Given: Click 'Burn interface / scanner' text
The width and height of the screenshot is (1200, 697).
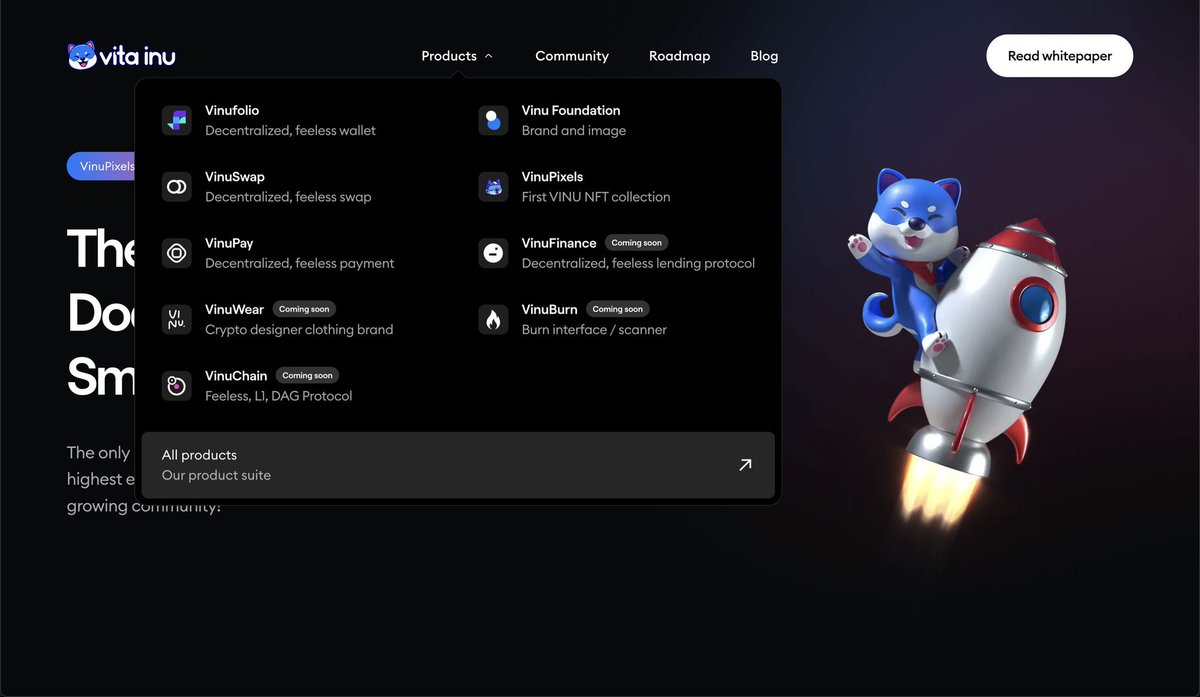Looking at the screenshot, I should pyautogui.click(x=594, y=329).
